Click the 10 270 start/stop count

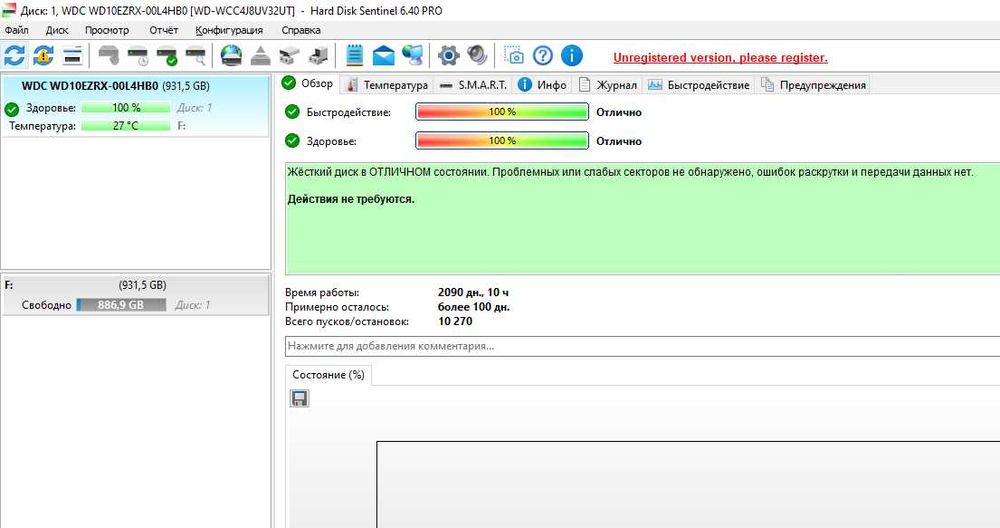tap(455, 321)
